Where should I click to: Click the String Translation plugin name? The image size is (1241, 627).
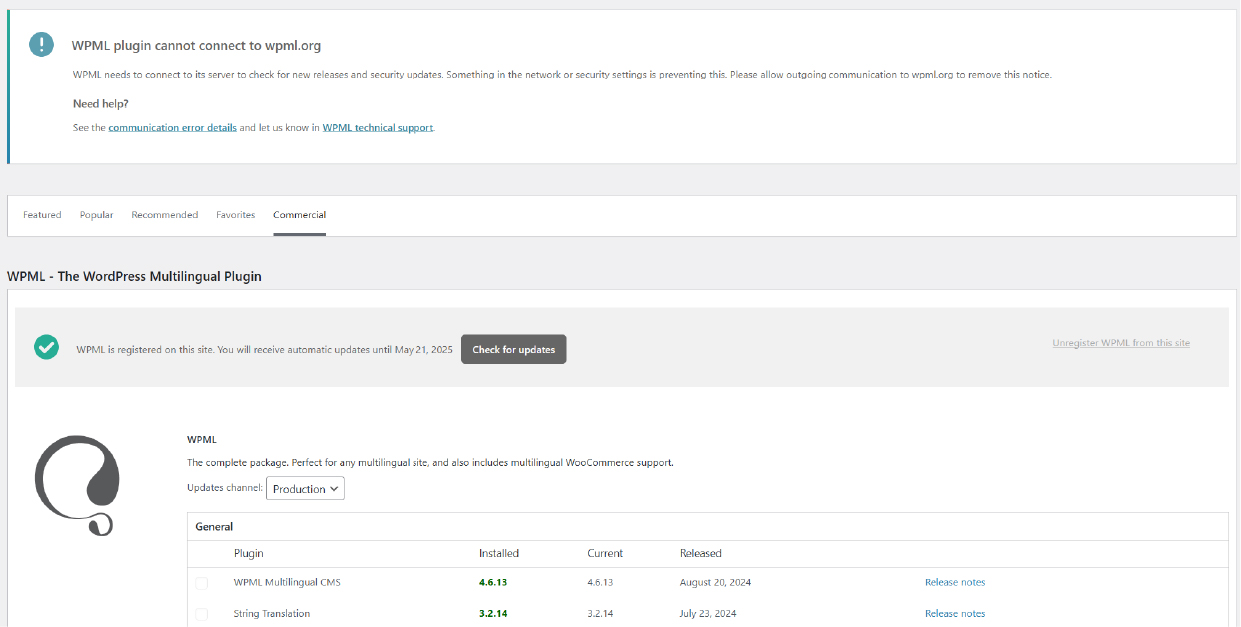coord(272,613)
